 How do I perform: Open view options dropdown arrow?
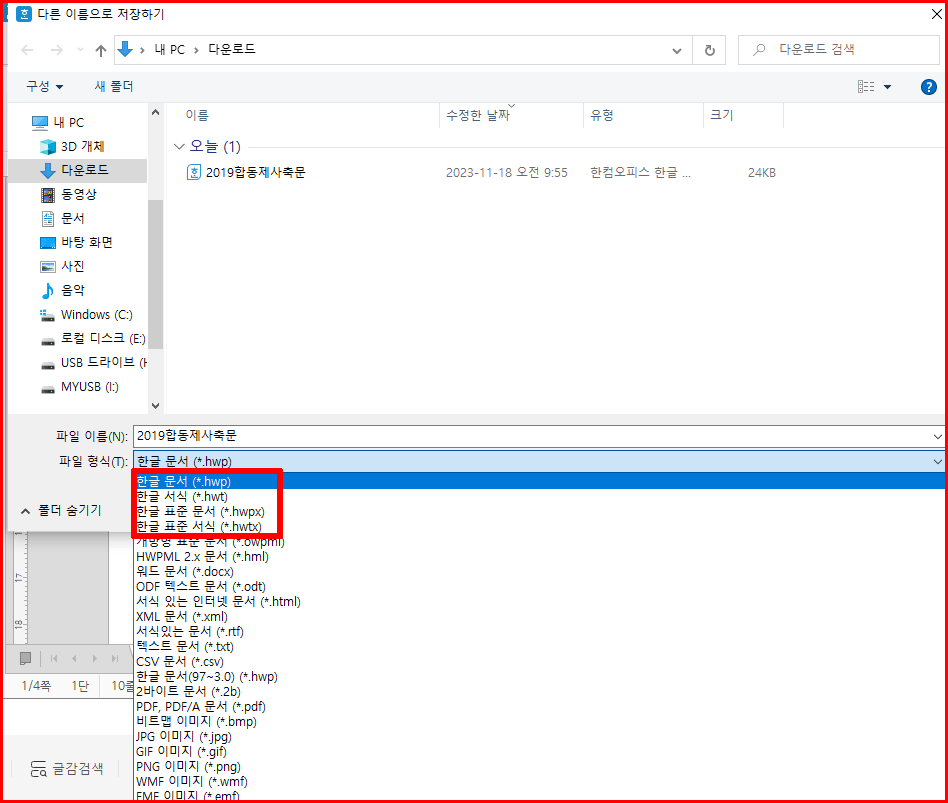pyautogui.click(x=888, y=87)
